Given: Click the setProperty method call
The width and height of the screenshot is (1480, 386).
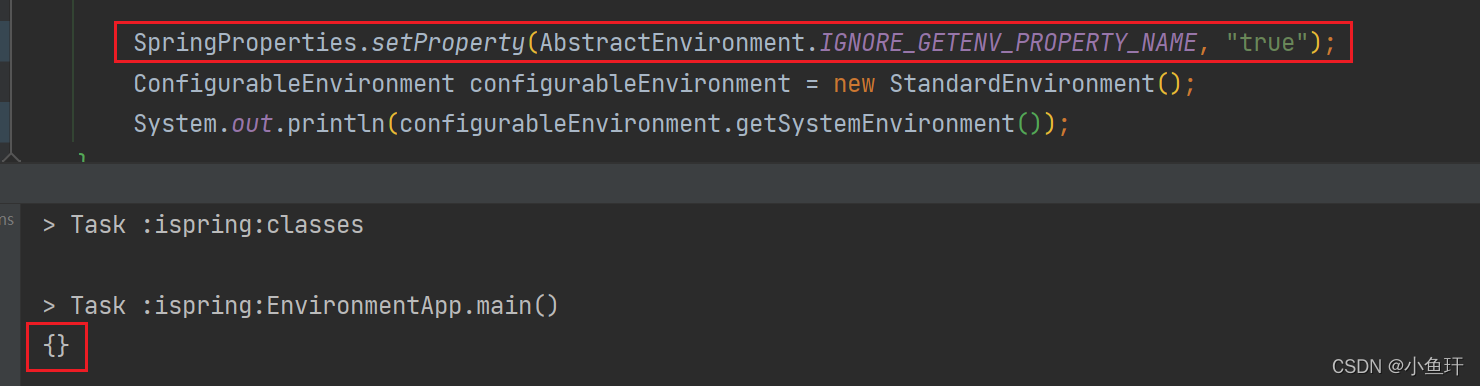Looking at the screenshot, I should [448, 43].
